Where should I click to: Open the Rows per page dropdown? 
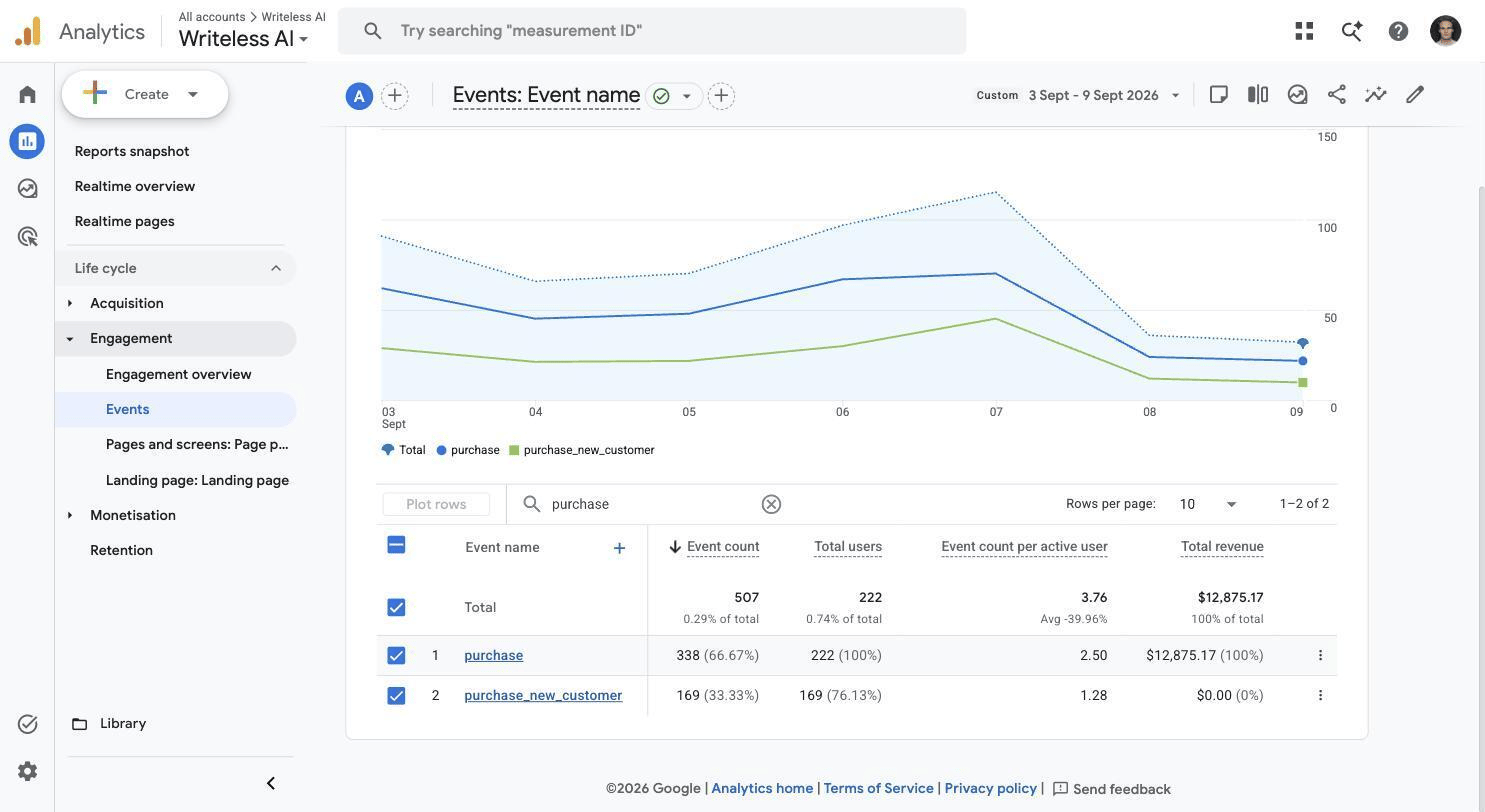[x=1208, y=504]
